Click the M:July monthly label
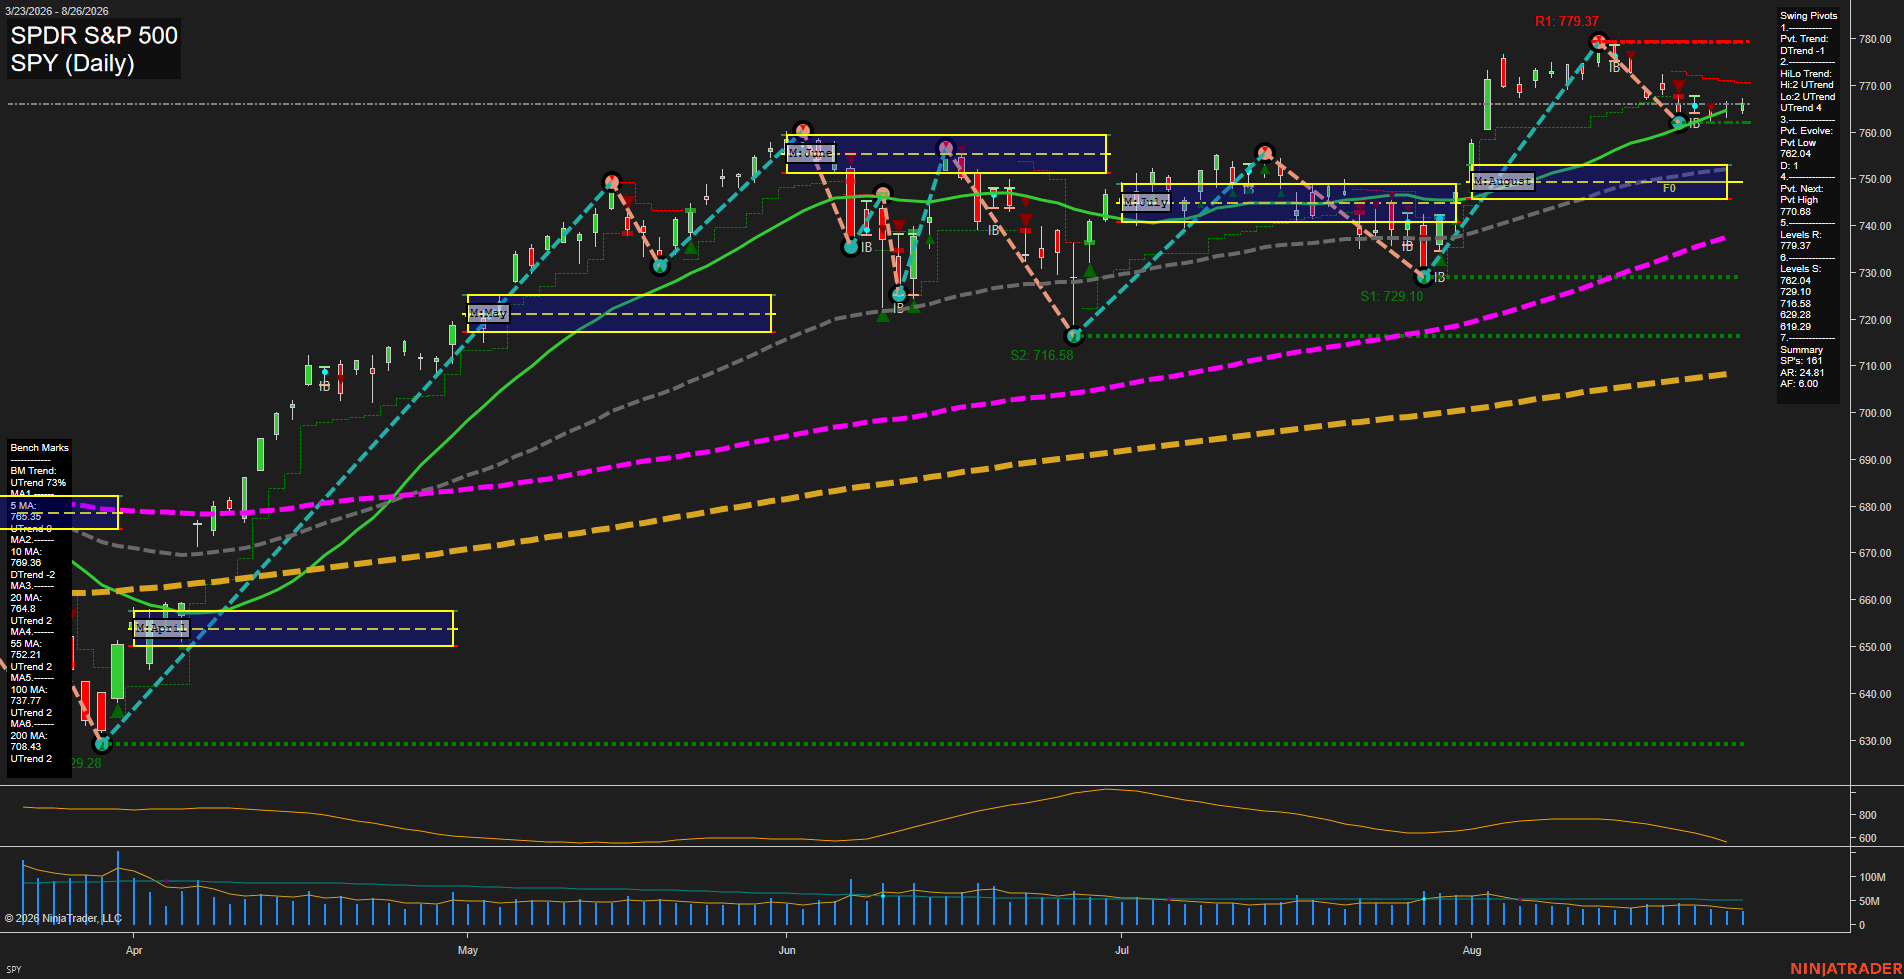This screenshot has height=979, width=1904. click(1146, 202)
